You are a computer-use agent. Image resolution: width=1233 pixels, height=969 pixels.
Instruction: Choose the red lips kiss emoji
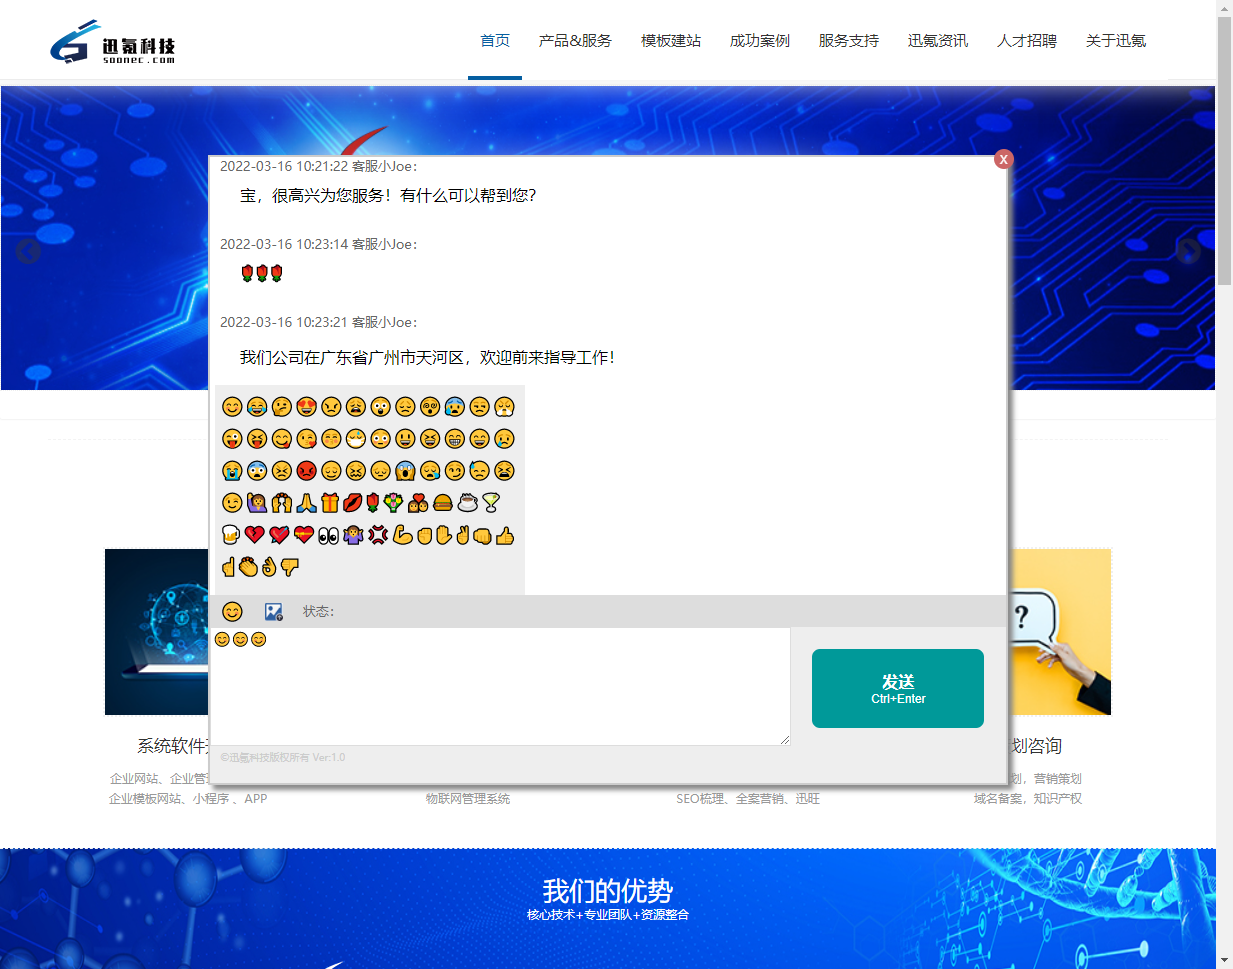coord(352,503)
